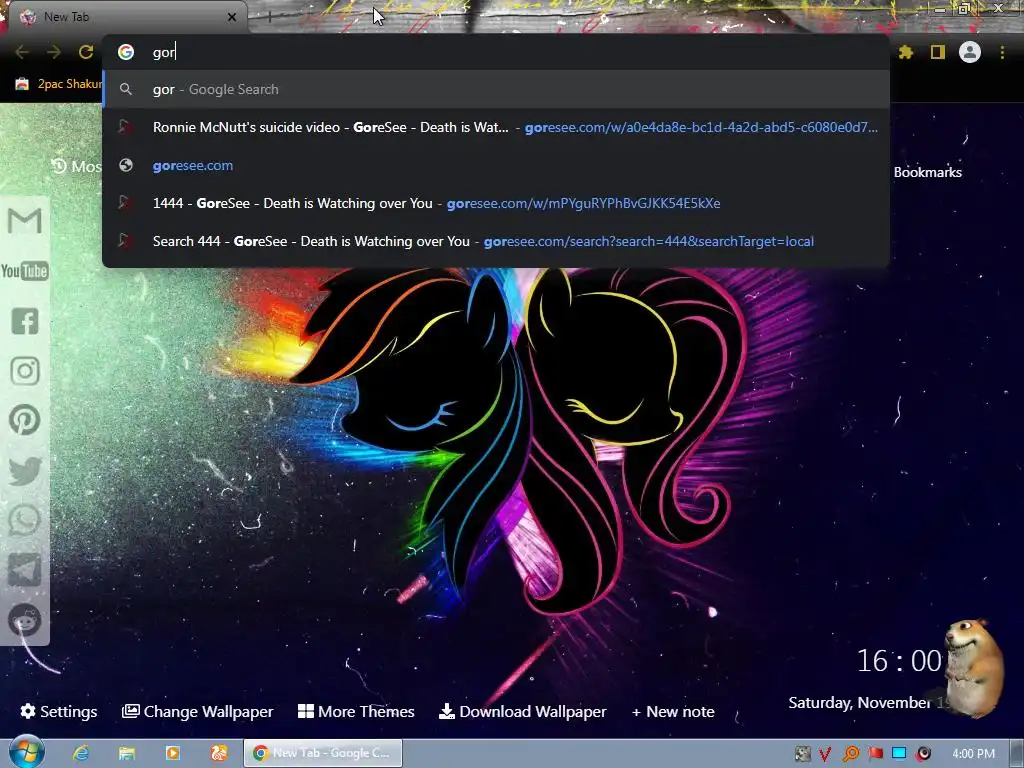Viewport: 1024px width, 768px height.
Task: Open Telegram from the sidebar
Action: pyautogui.click(x=25, y=570)
